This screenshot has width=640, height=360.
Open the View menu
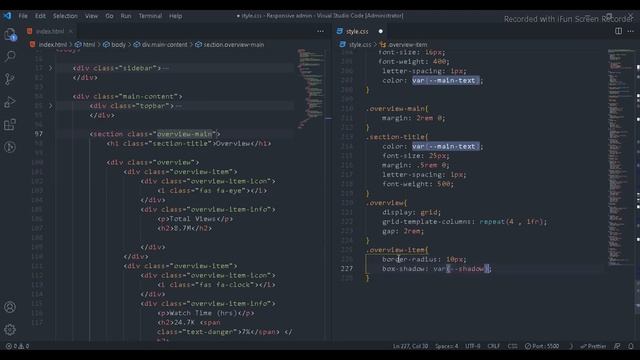click(x=91, y=16)
